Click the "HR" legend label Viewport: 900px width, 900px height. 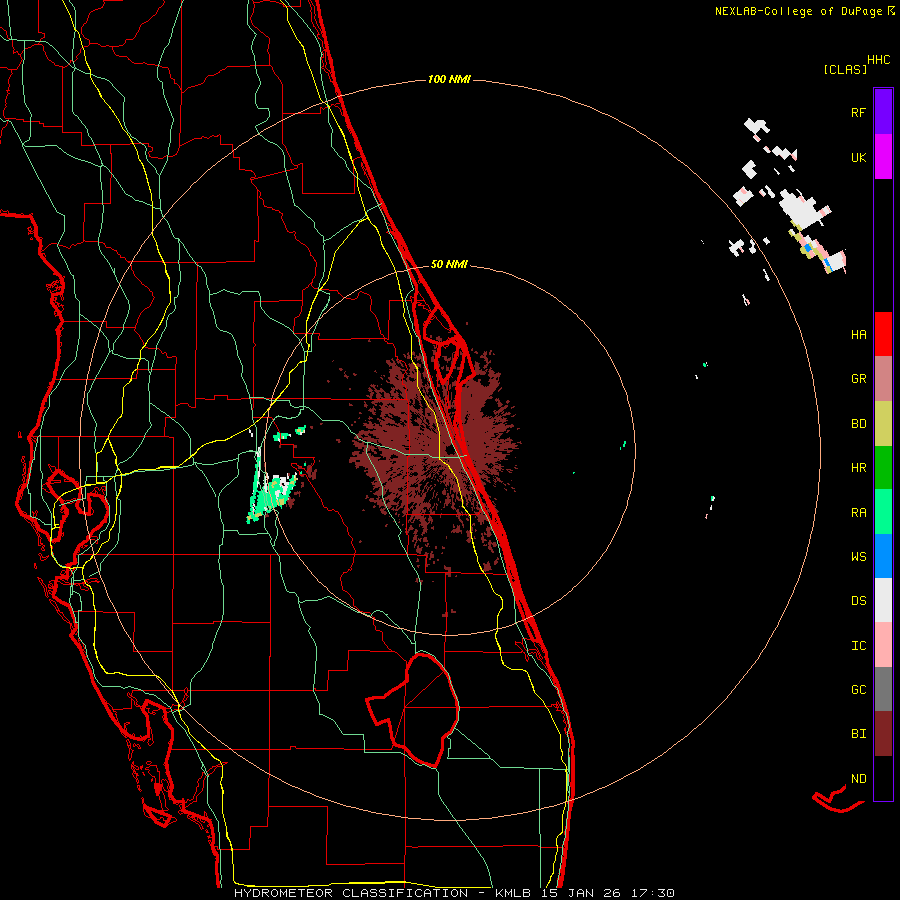coord(858,468)
